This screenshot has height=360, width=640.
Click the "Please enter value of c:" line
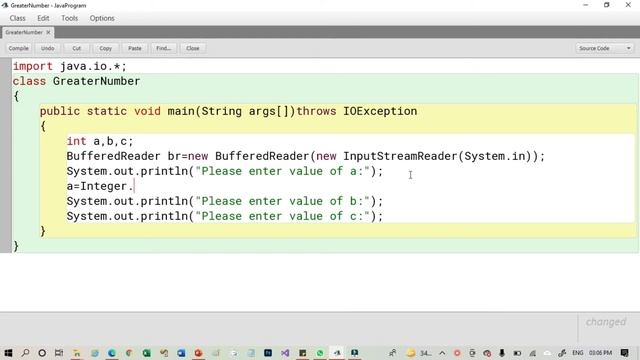[225, 216]
